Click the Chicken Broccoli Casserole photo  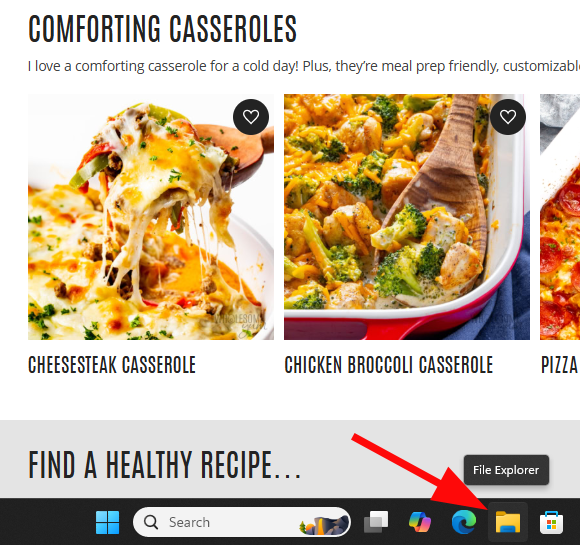[407, 217]
